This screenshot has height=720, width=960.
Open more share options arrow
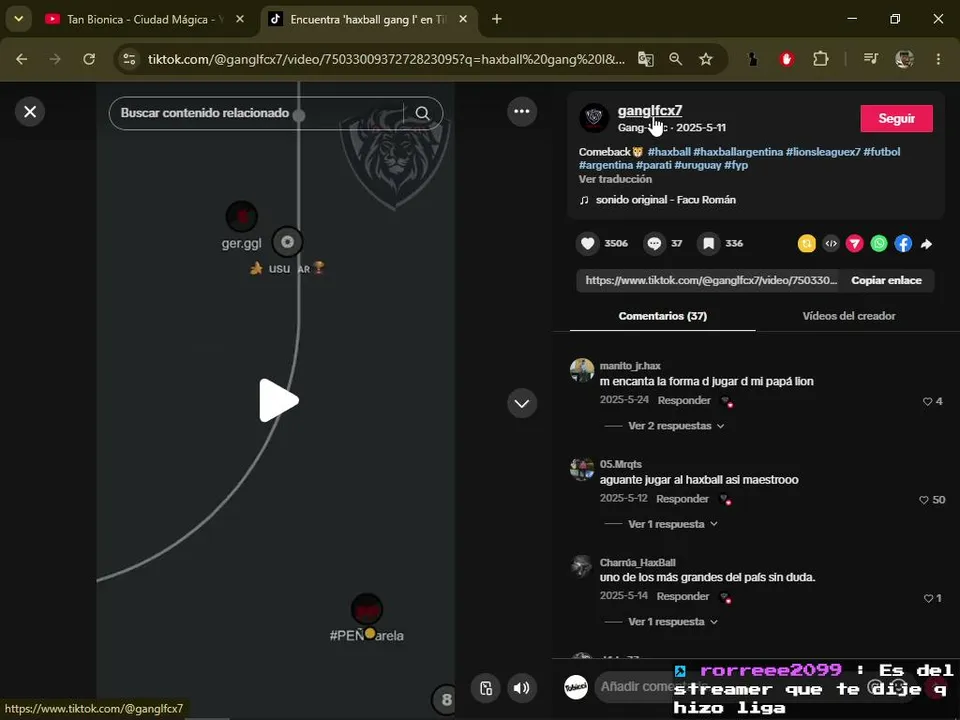(927, 244)
